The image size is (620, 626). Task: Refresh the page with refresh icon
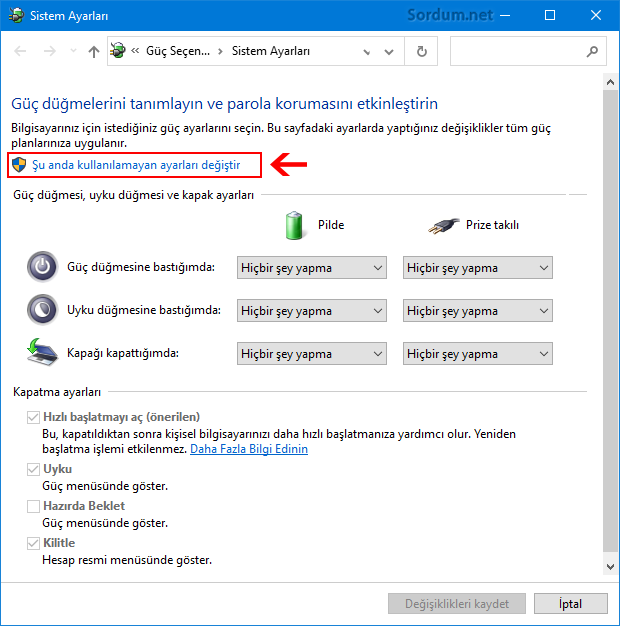[x=421, y=51]
